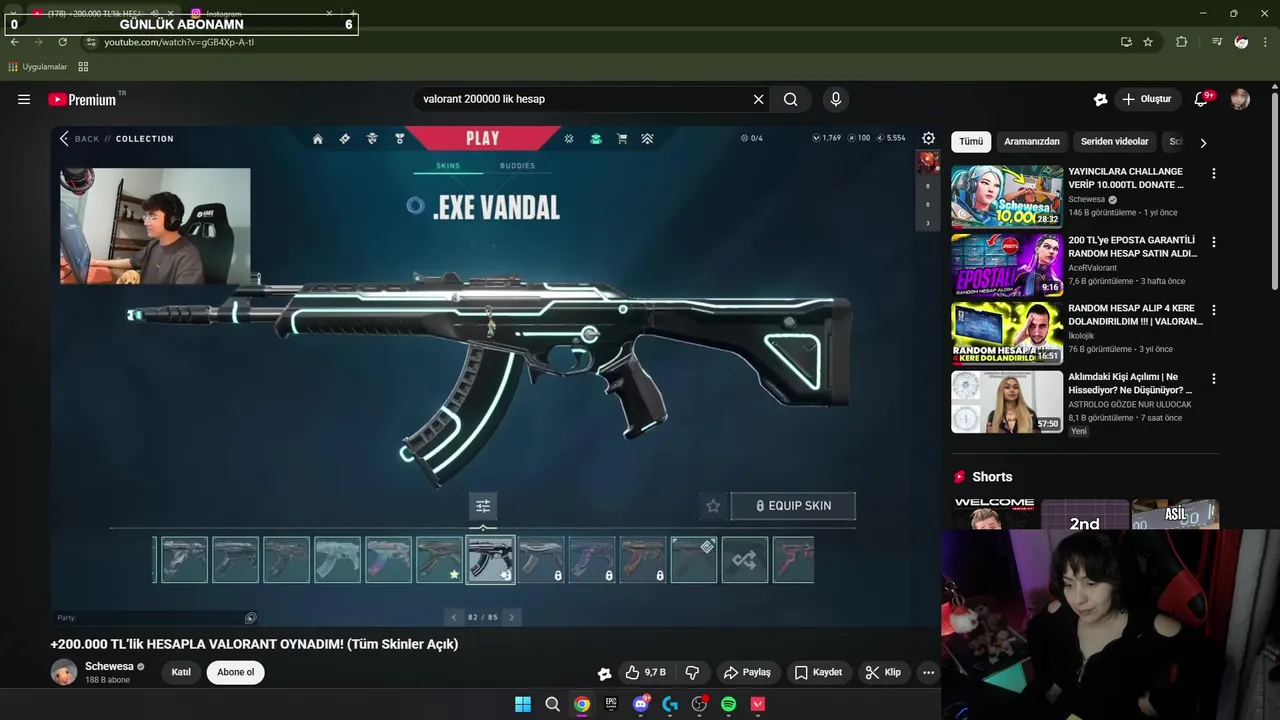Open Uygulamalar apps bookmark
Screen dimensions: 1280x720
(x=38, y=67)
